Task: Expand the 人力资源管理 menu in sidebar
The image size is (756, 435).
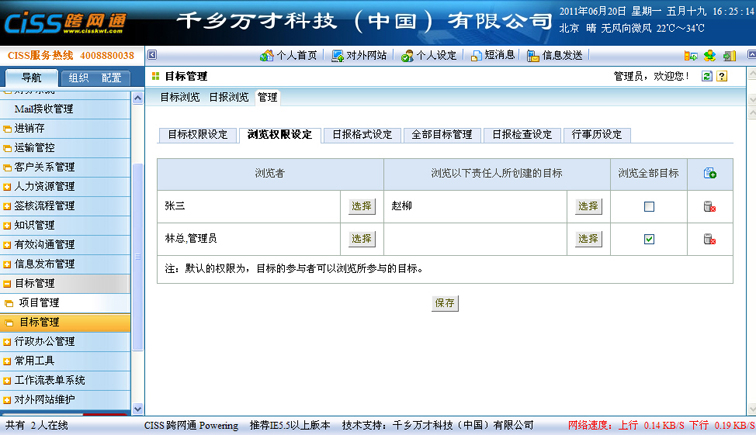Action: tap(44, 186)
